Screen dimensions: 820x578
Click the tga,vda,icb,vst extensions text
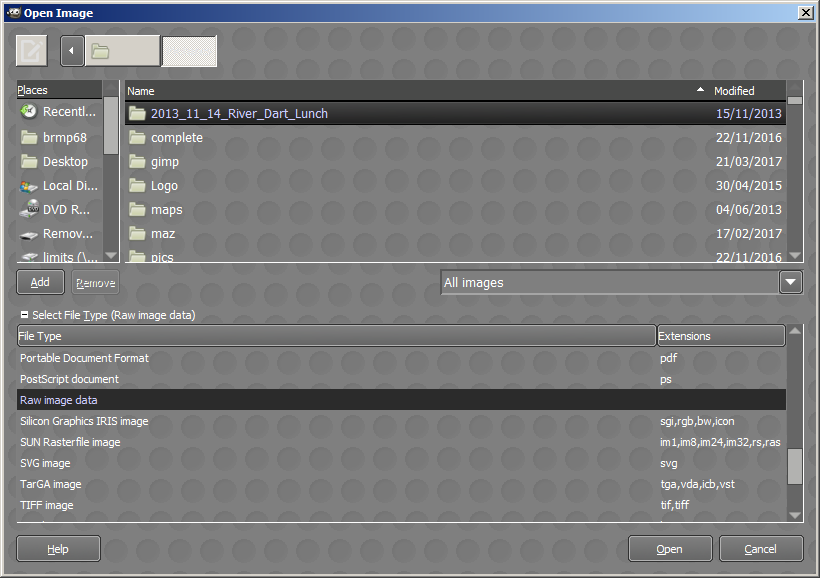coord(697,484)
